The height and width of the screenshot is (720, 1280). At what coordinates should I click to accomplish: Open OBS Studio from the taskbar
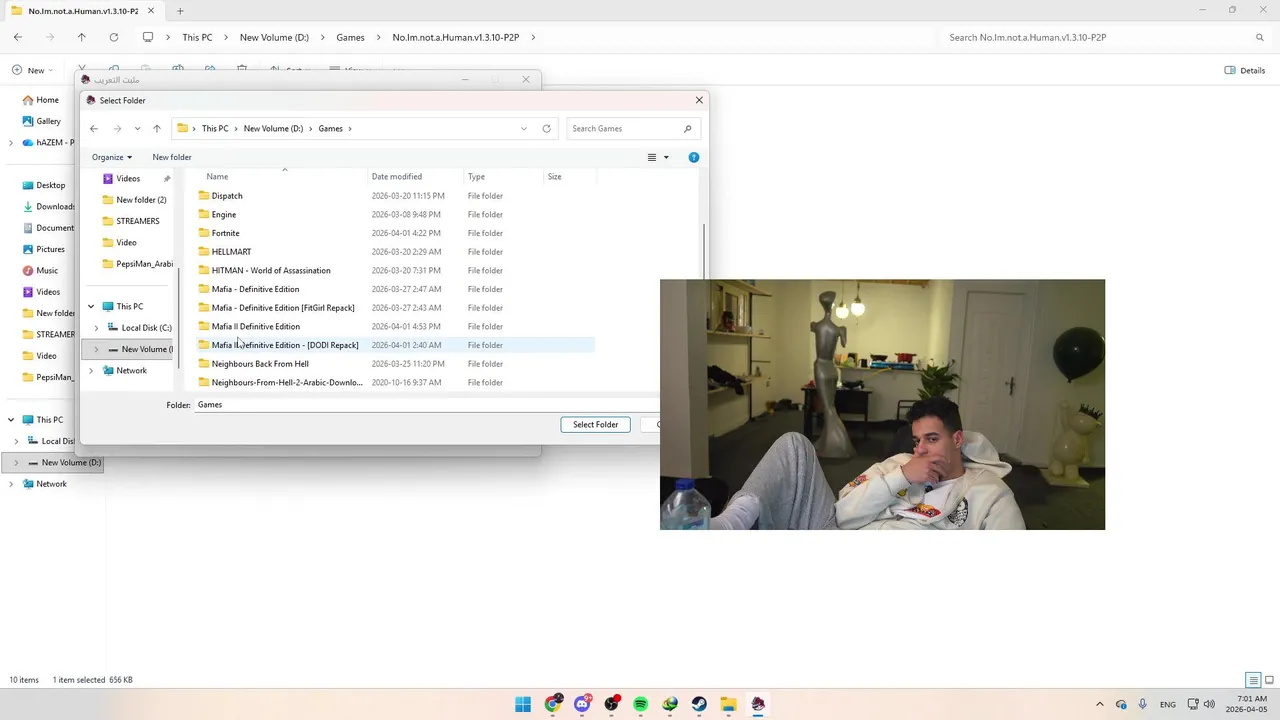611,704
